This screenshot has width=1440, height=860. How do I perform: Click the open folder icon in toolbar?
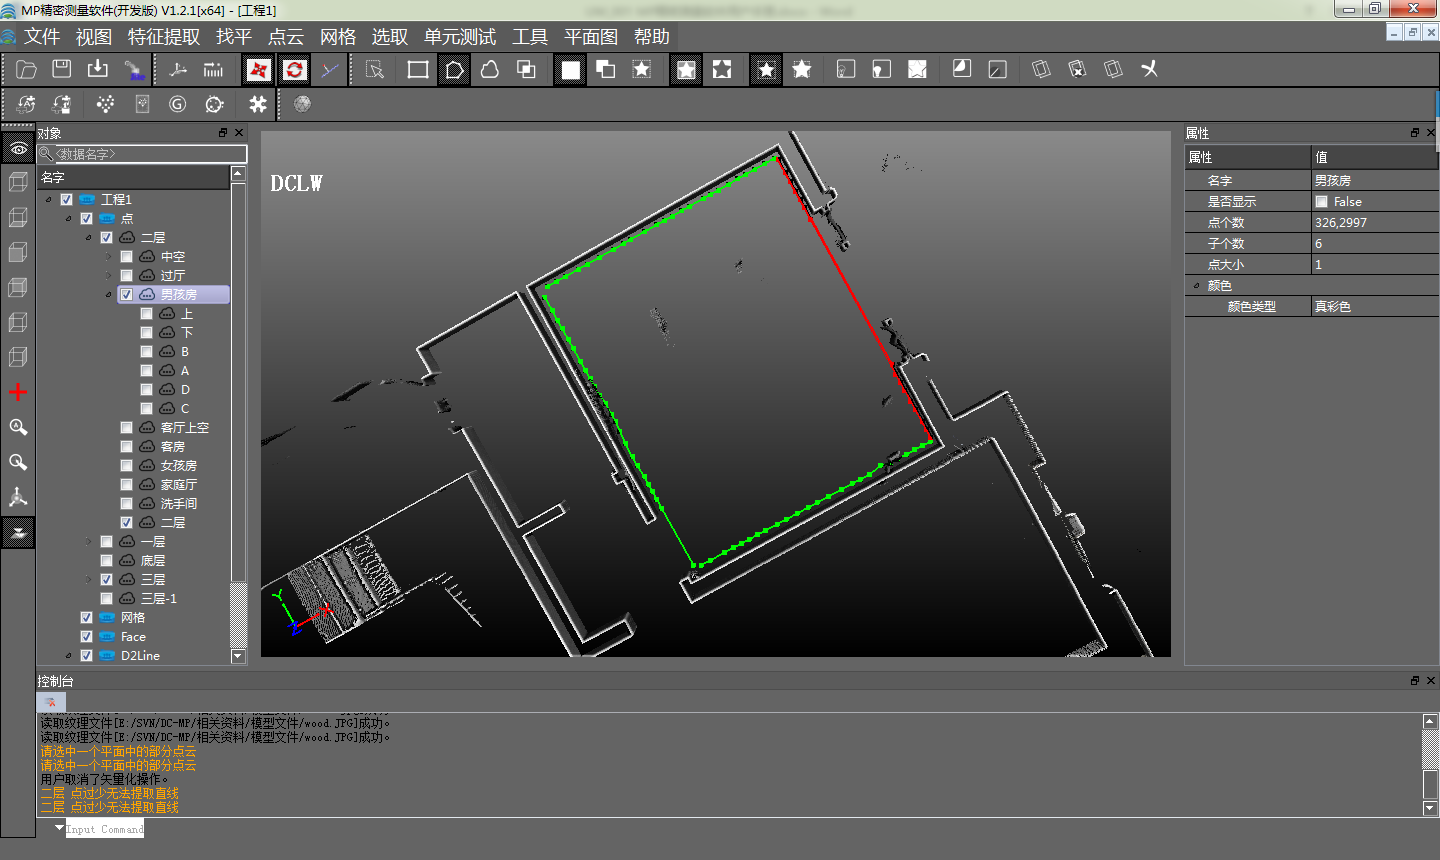(27, 69)
